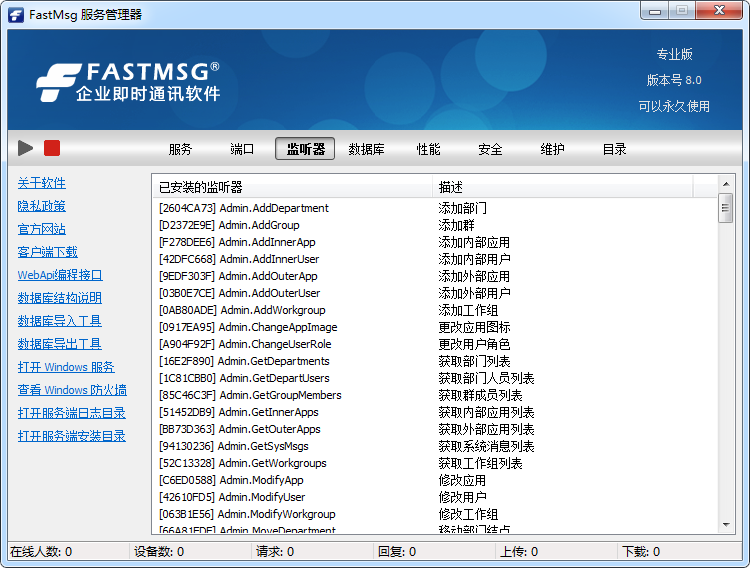The height and width of the screenshot is (568, 750).
Task: Select the Admin.GetOuterApps listener row
Action: pyautogui.click(x=434, y=429)
